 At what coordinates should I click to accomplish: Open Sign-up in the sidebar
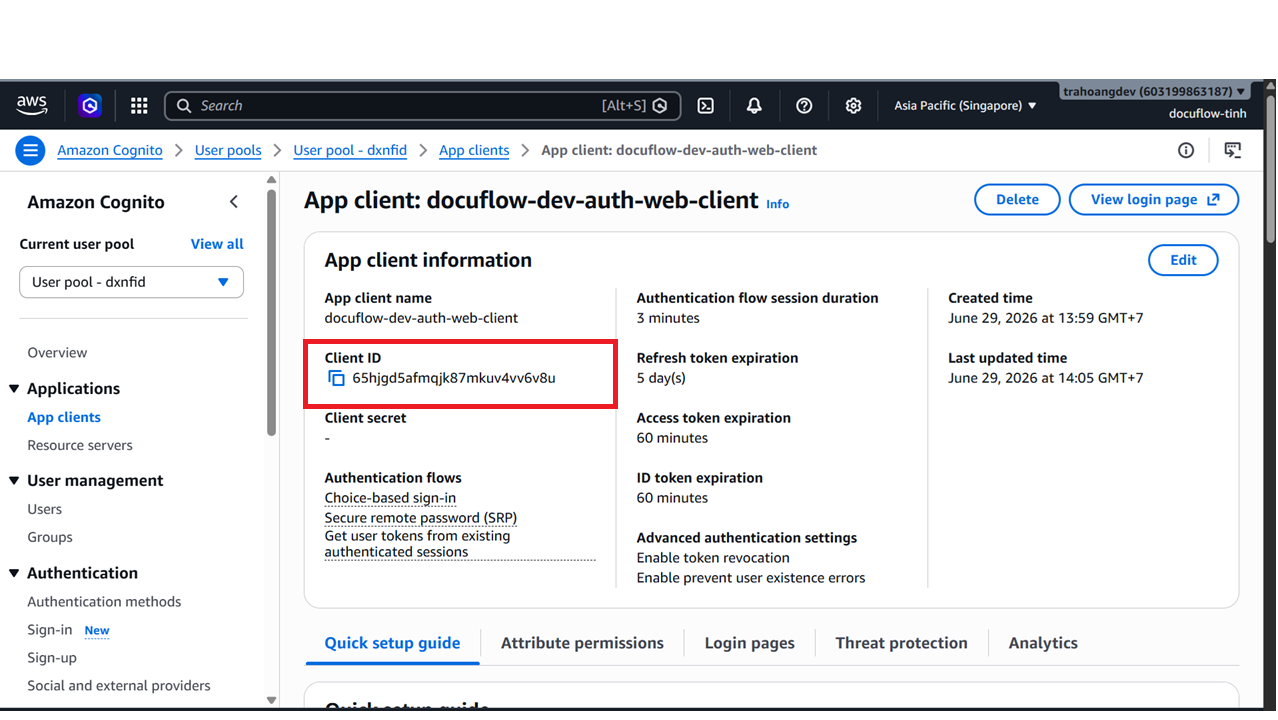click(52, 658)
